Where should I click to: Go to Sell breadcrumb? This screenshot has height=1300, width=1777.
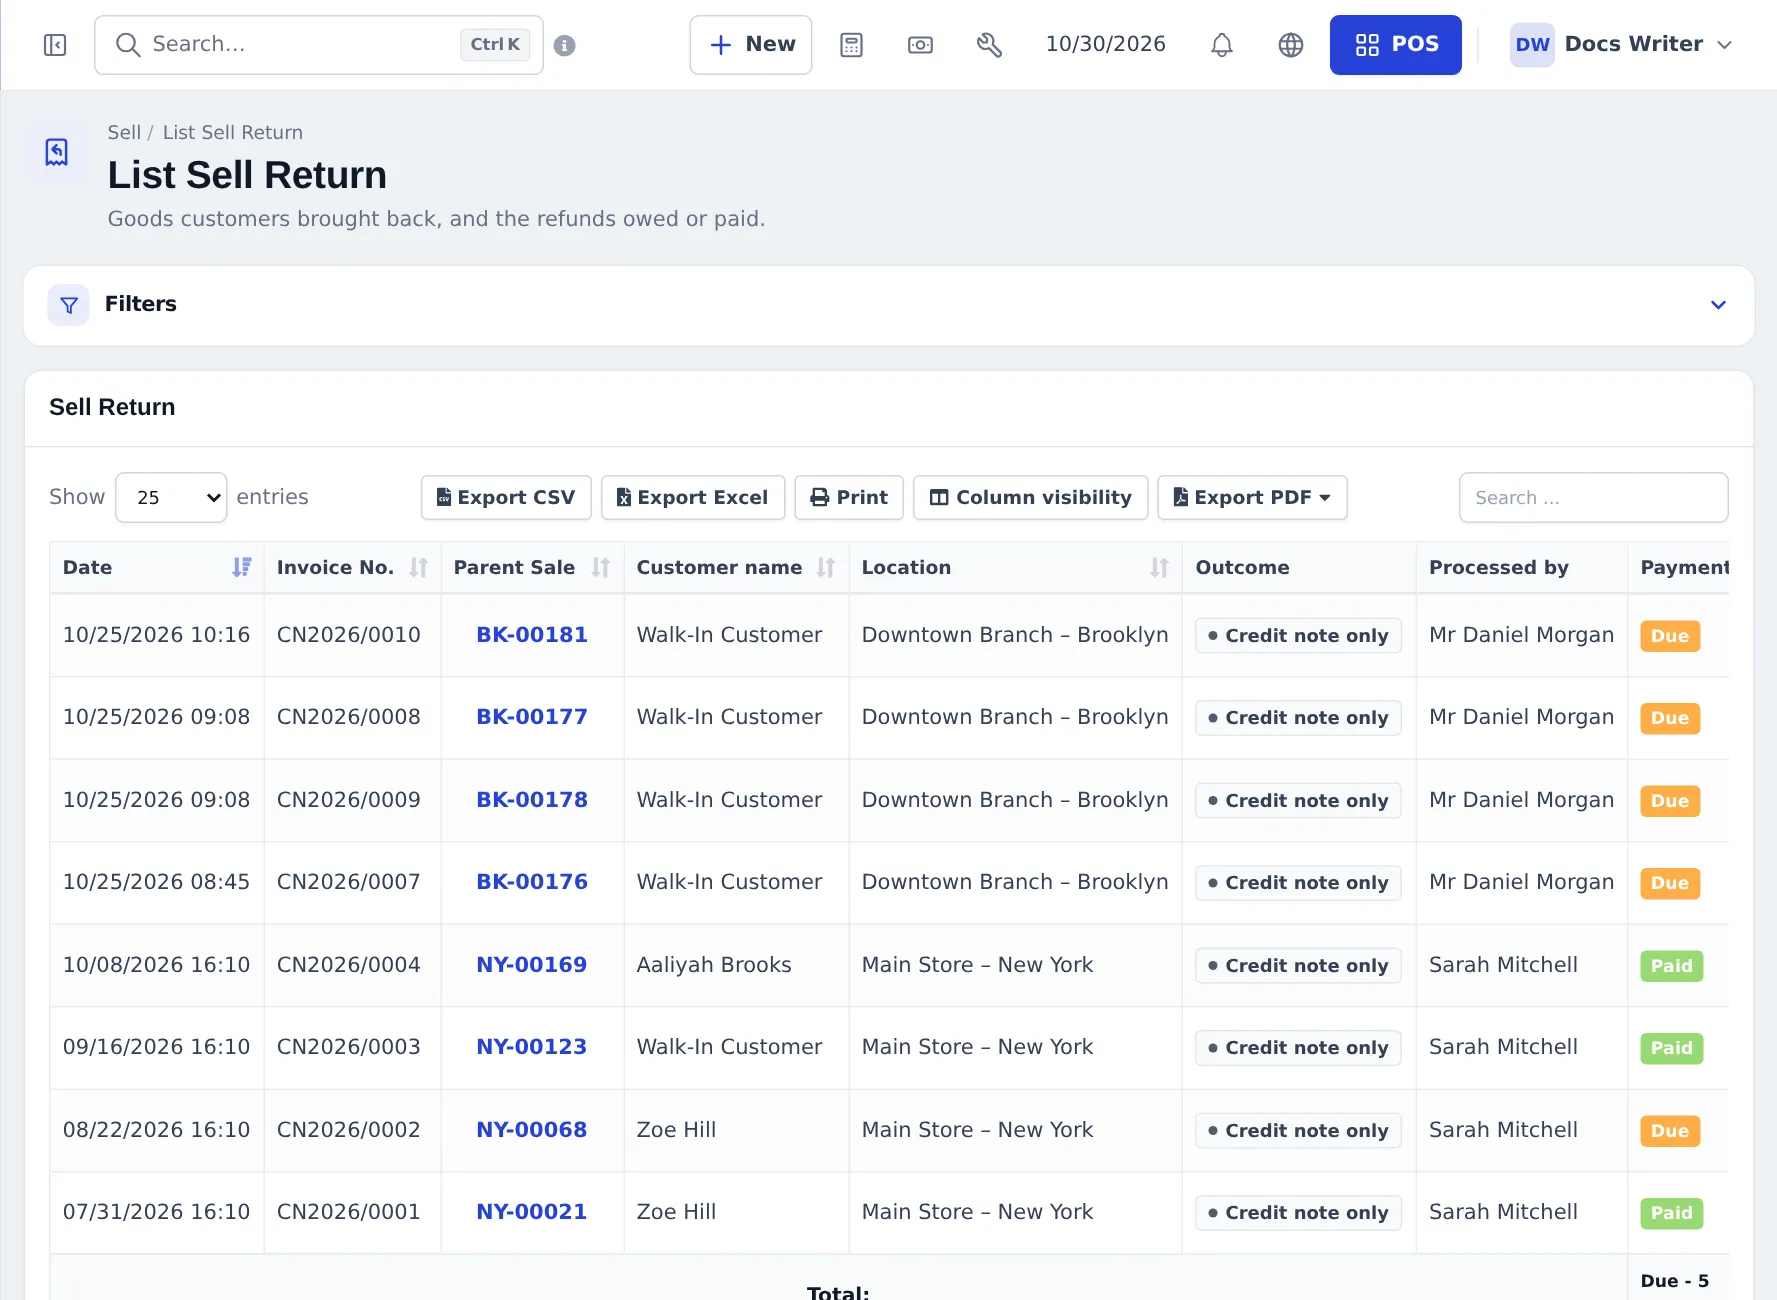pos(124,132)
